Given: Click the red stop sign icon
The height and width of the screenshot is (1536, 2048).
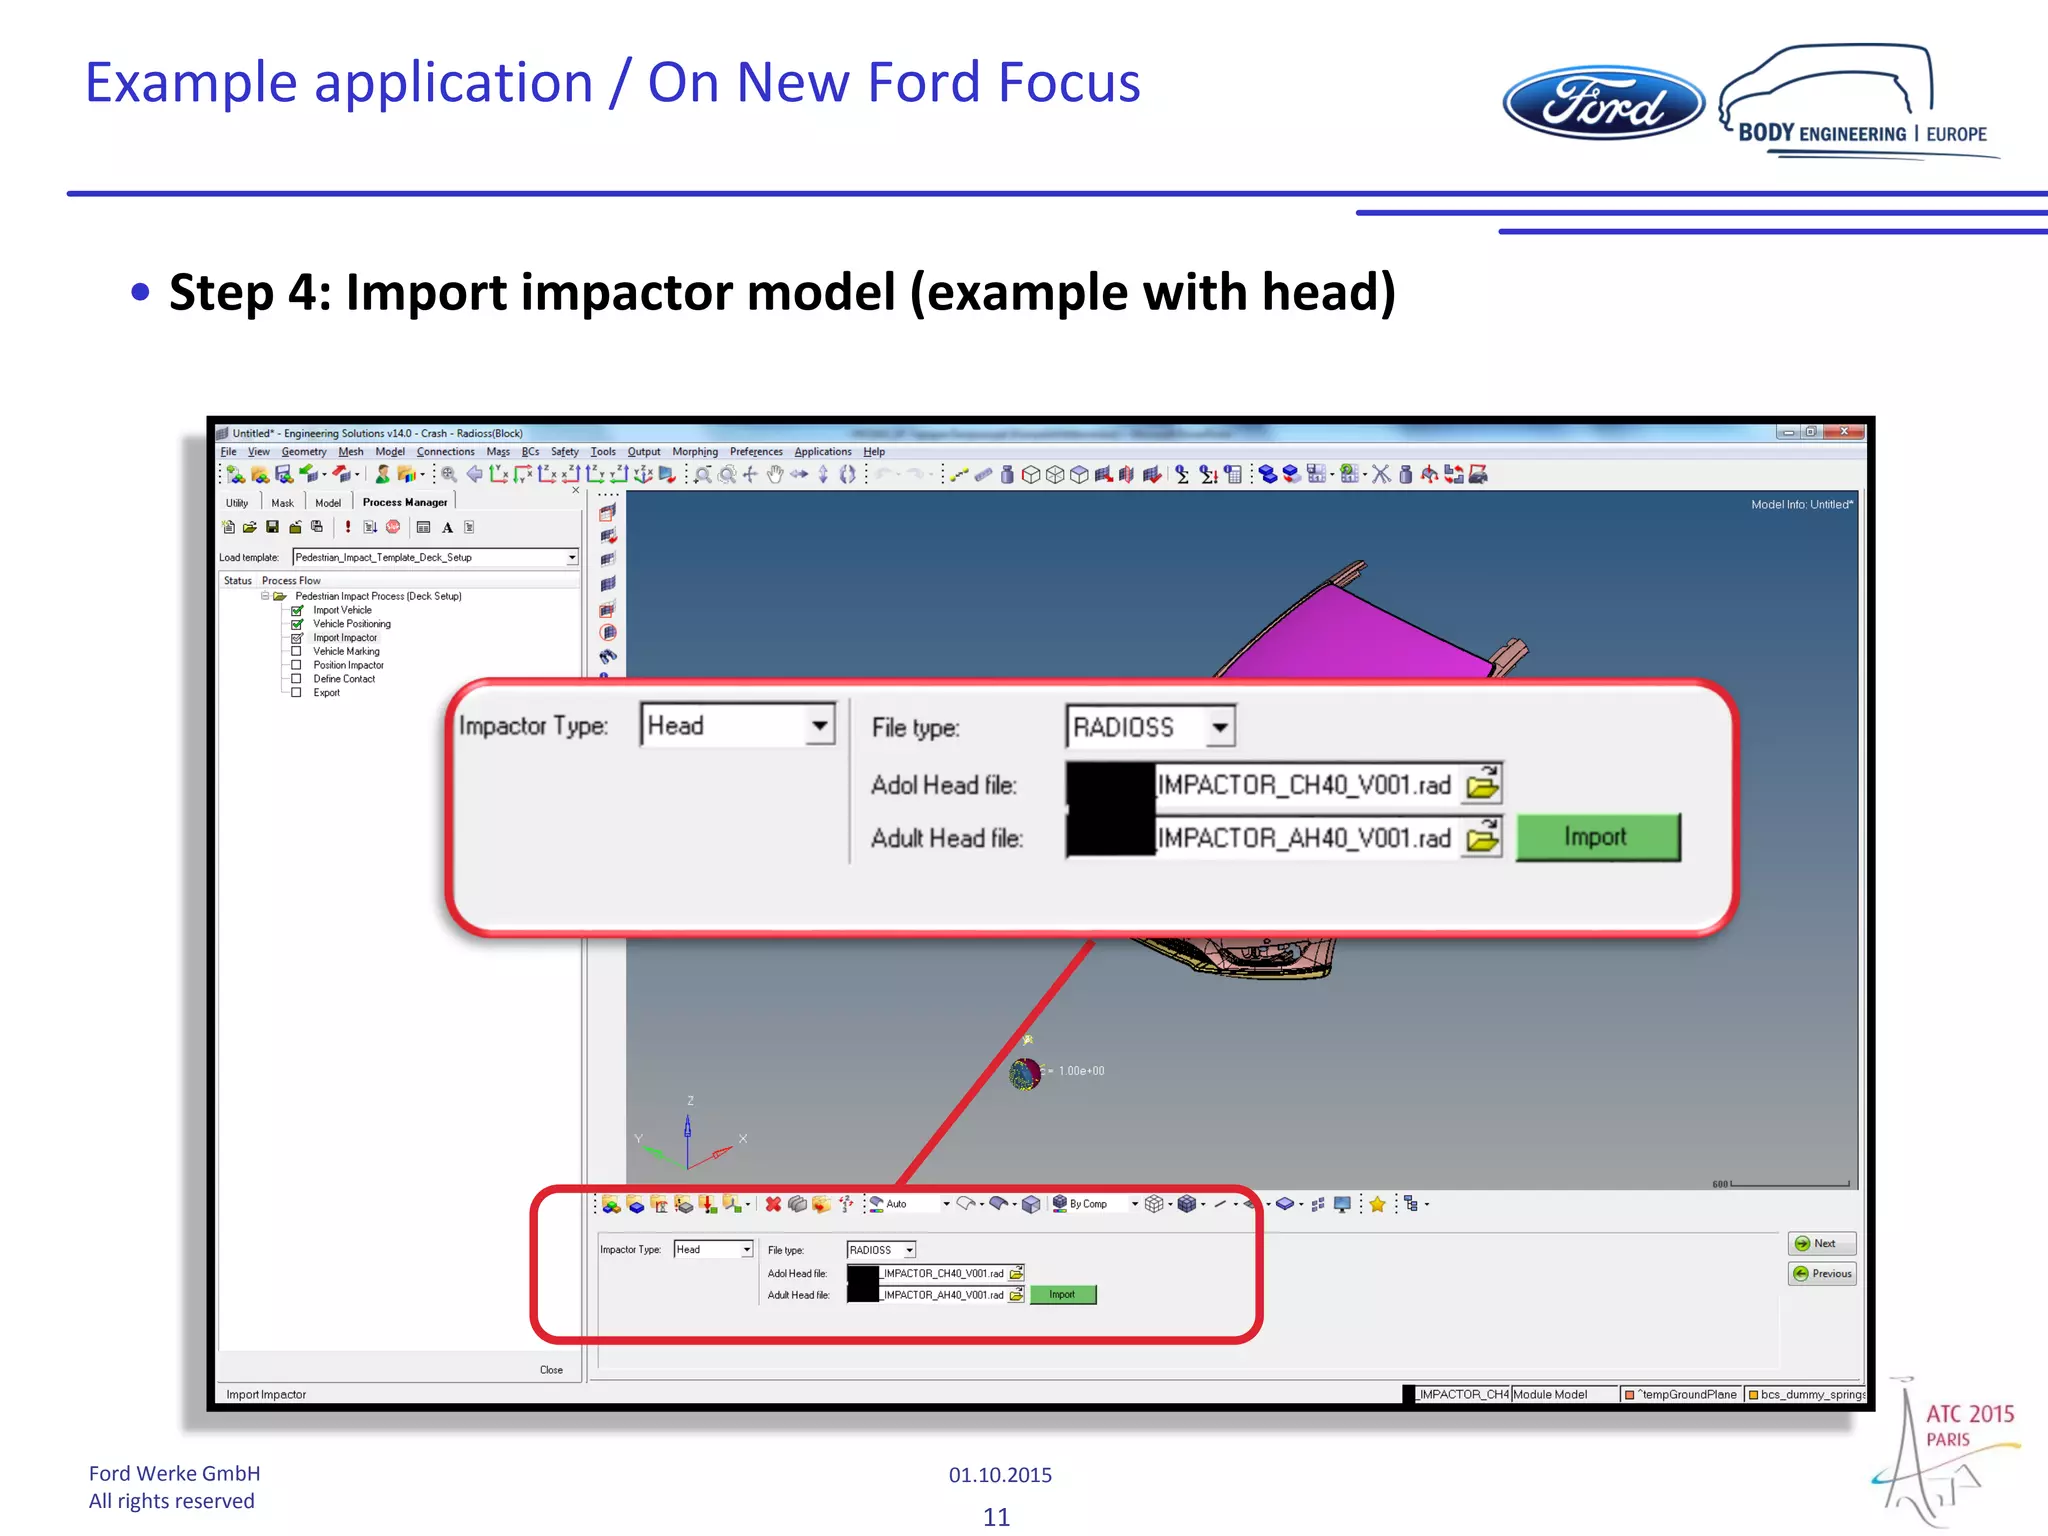Looking at the screenshot, I should (393, 527).
